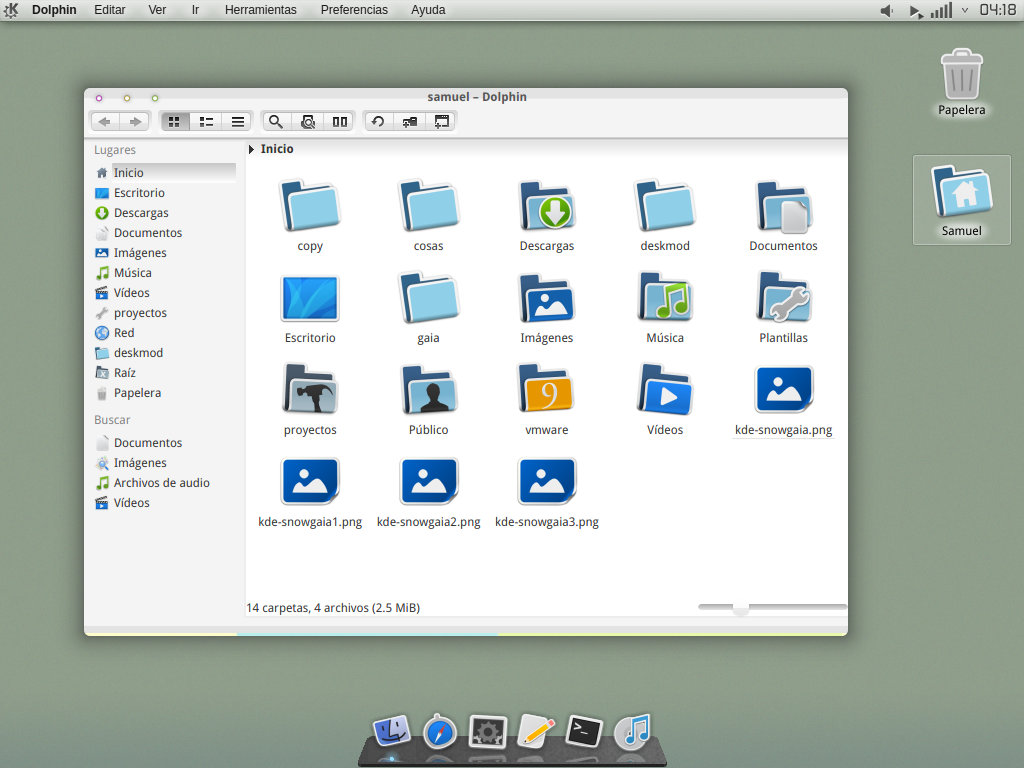
Task: Adjust the icon zoom slider handle
Action: [x=741, y=607]
